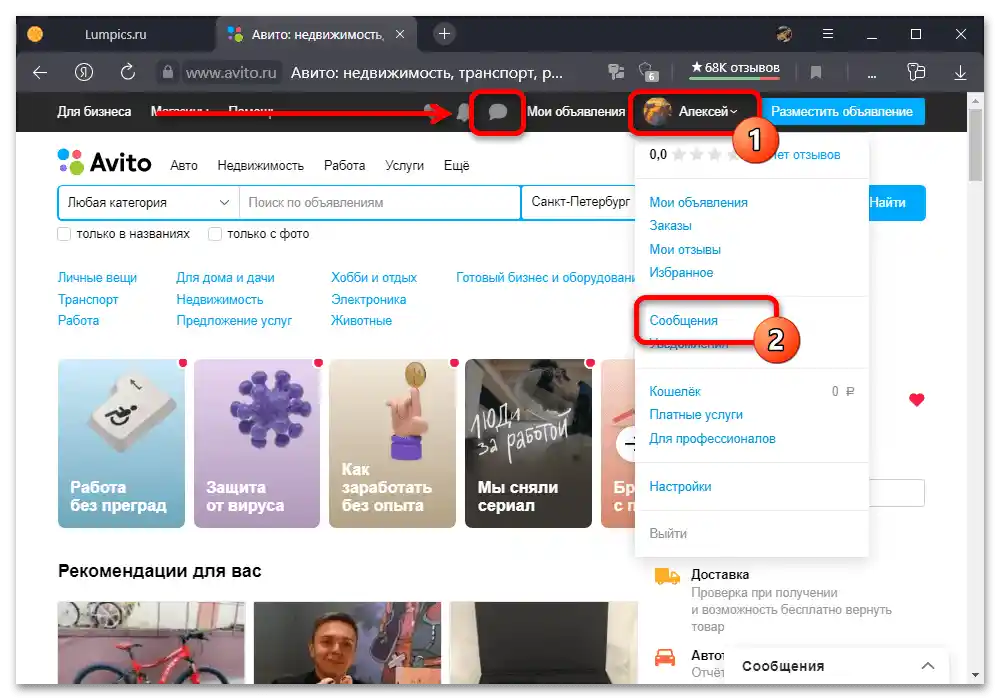Click the Алексей user avatar picture
This screenshot has height=700, width=1000.
point(657,112)
